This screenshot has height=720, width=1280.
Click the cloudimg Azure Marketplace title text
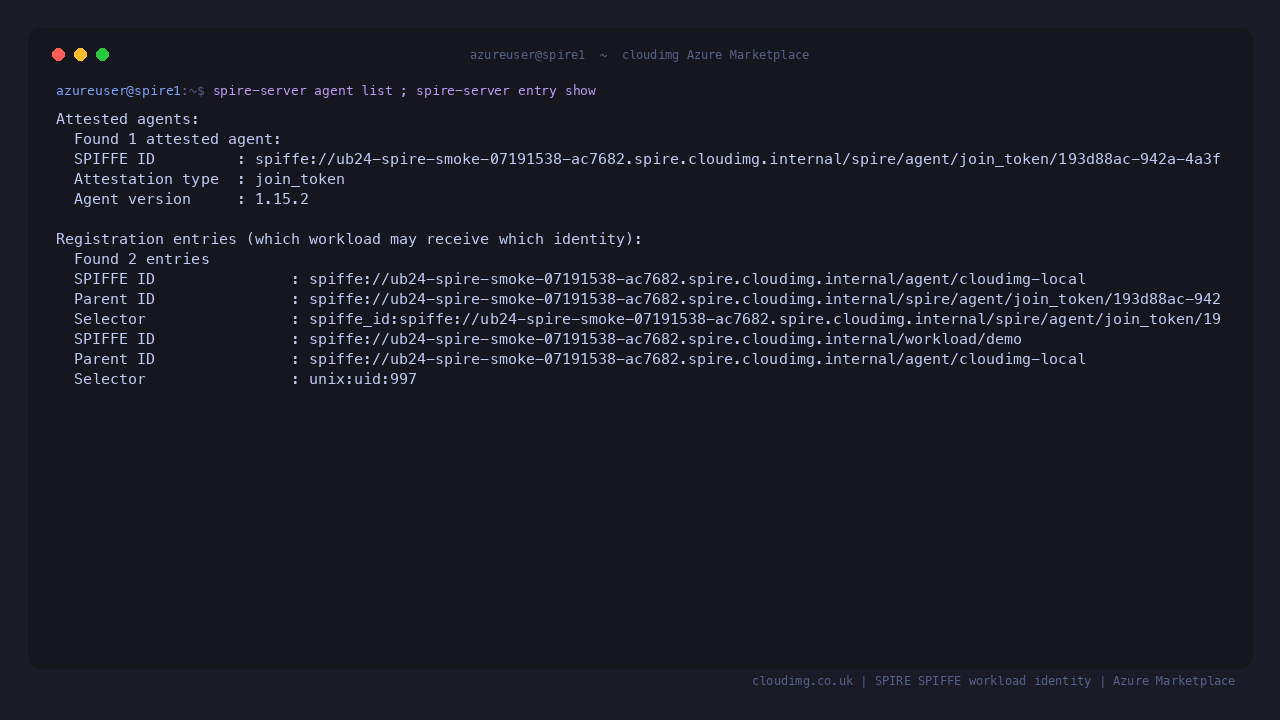pos(715,55)
